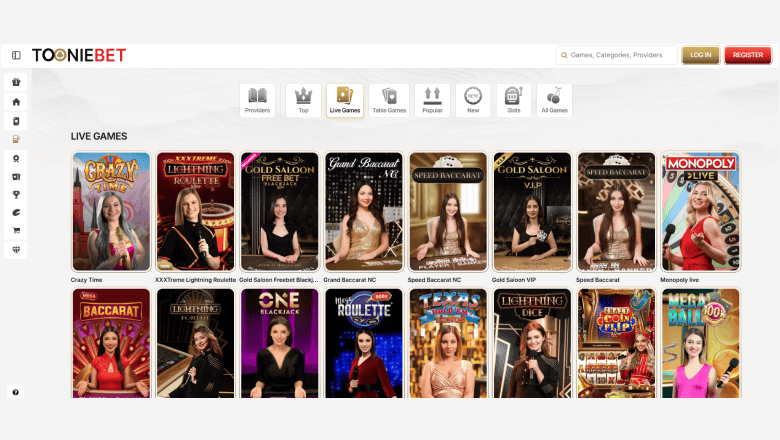Click the 'Speed Baccarat' caption text
The width and height of the screenshot is (780, 440).
(x=598, y=280)
